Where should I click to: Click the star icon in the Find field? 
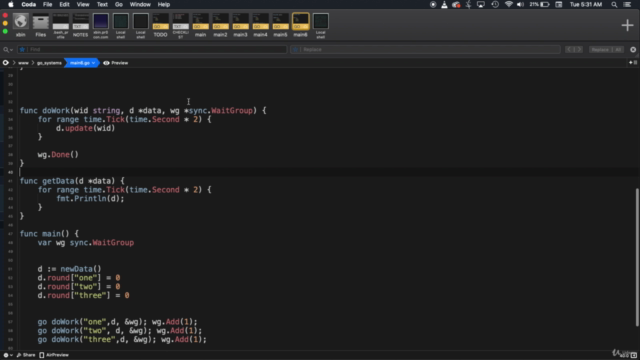(x=22, y=49)
